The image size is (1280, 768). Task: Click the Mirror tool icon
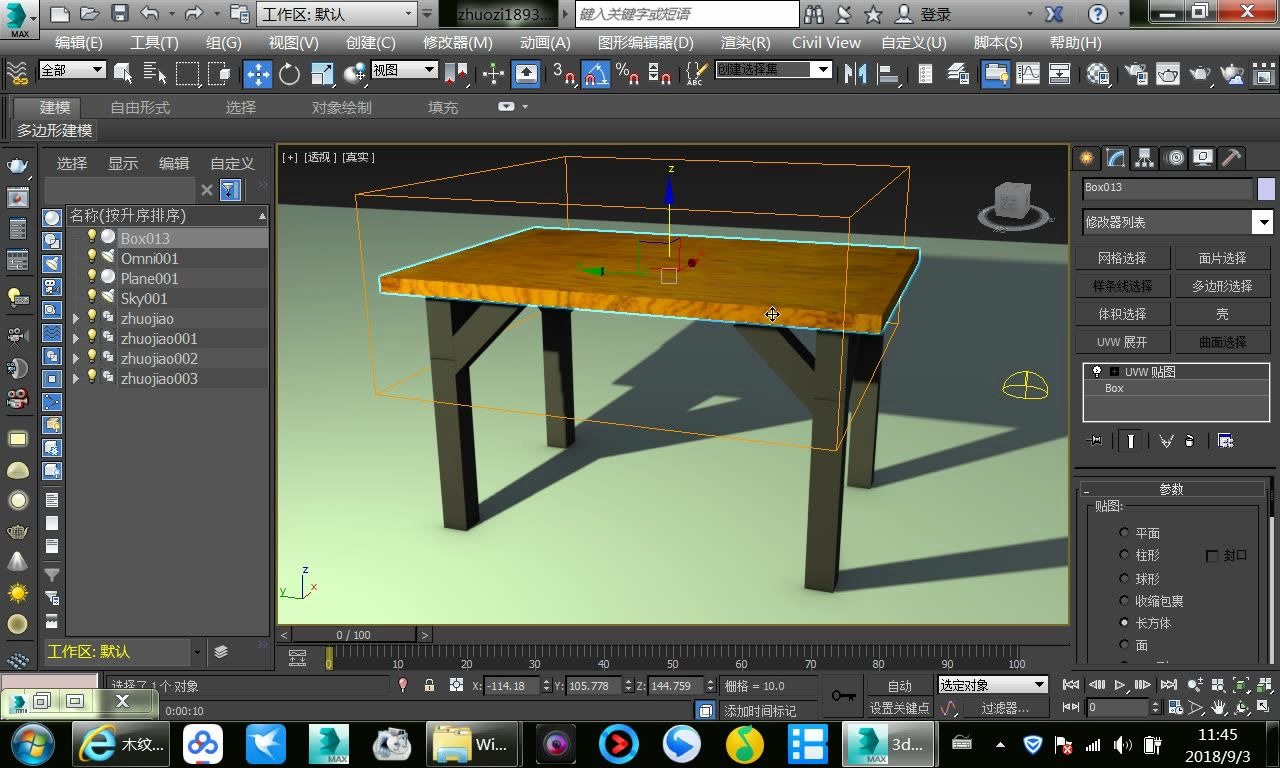pyautogui.click(x=855, y=74)
